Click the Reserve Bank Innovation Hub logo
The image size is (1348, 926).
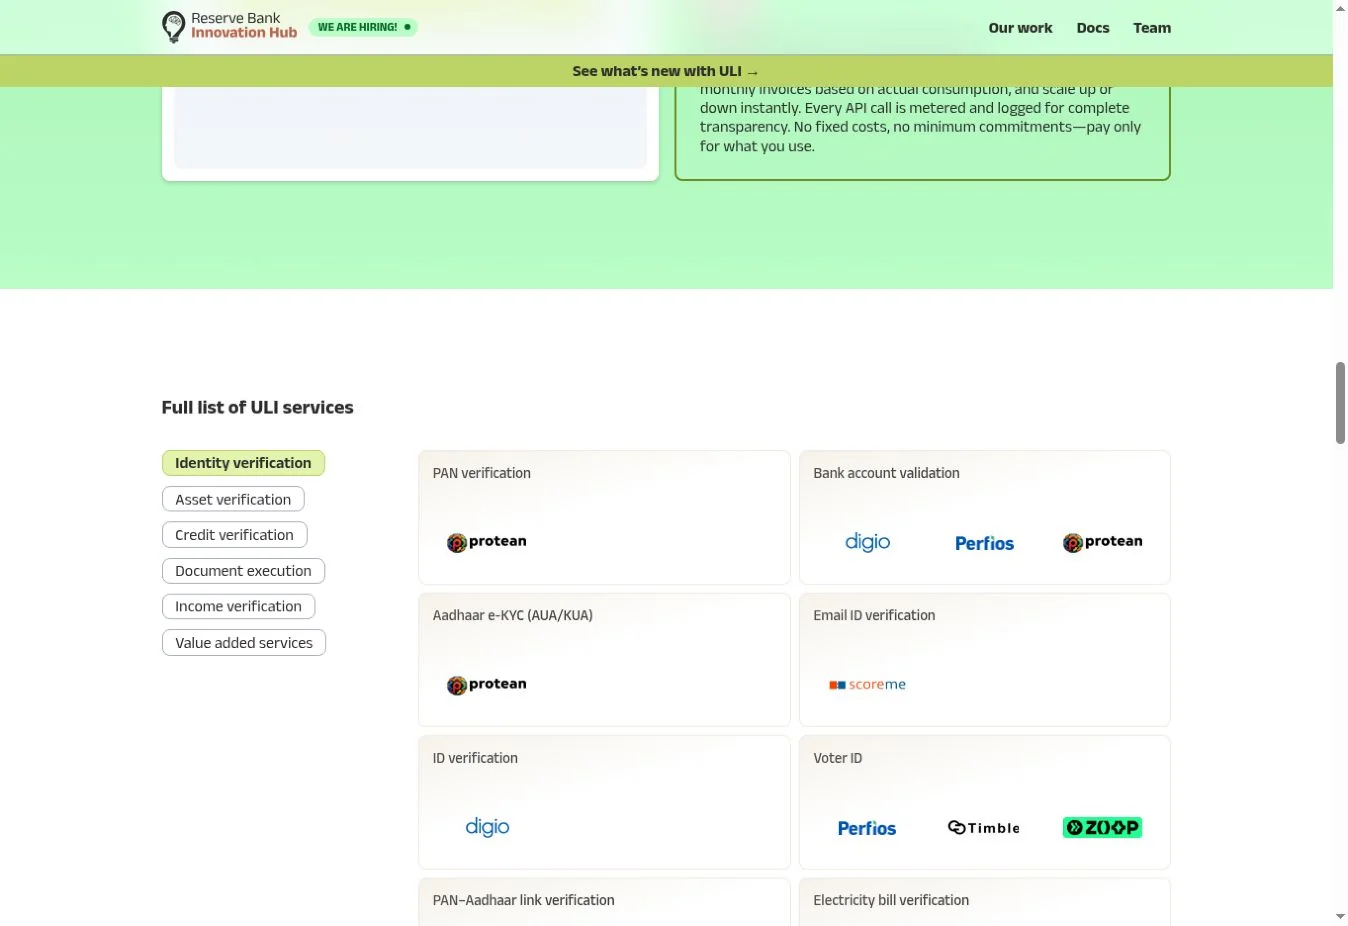(x=229, y=26)
